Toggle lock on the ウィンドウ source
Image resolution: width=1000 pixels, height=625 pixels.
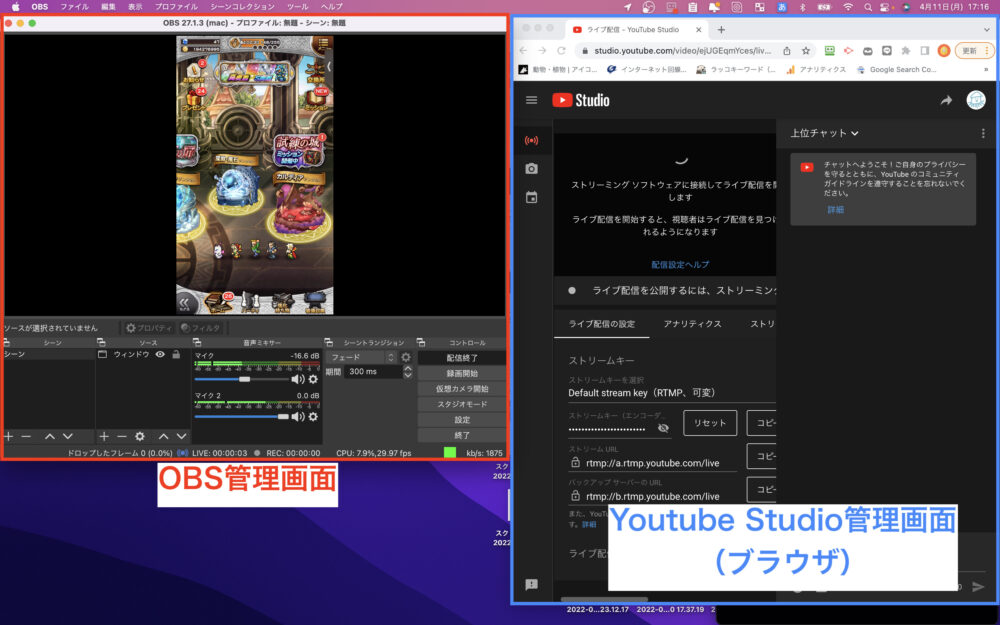[176, 354]
